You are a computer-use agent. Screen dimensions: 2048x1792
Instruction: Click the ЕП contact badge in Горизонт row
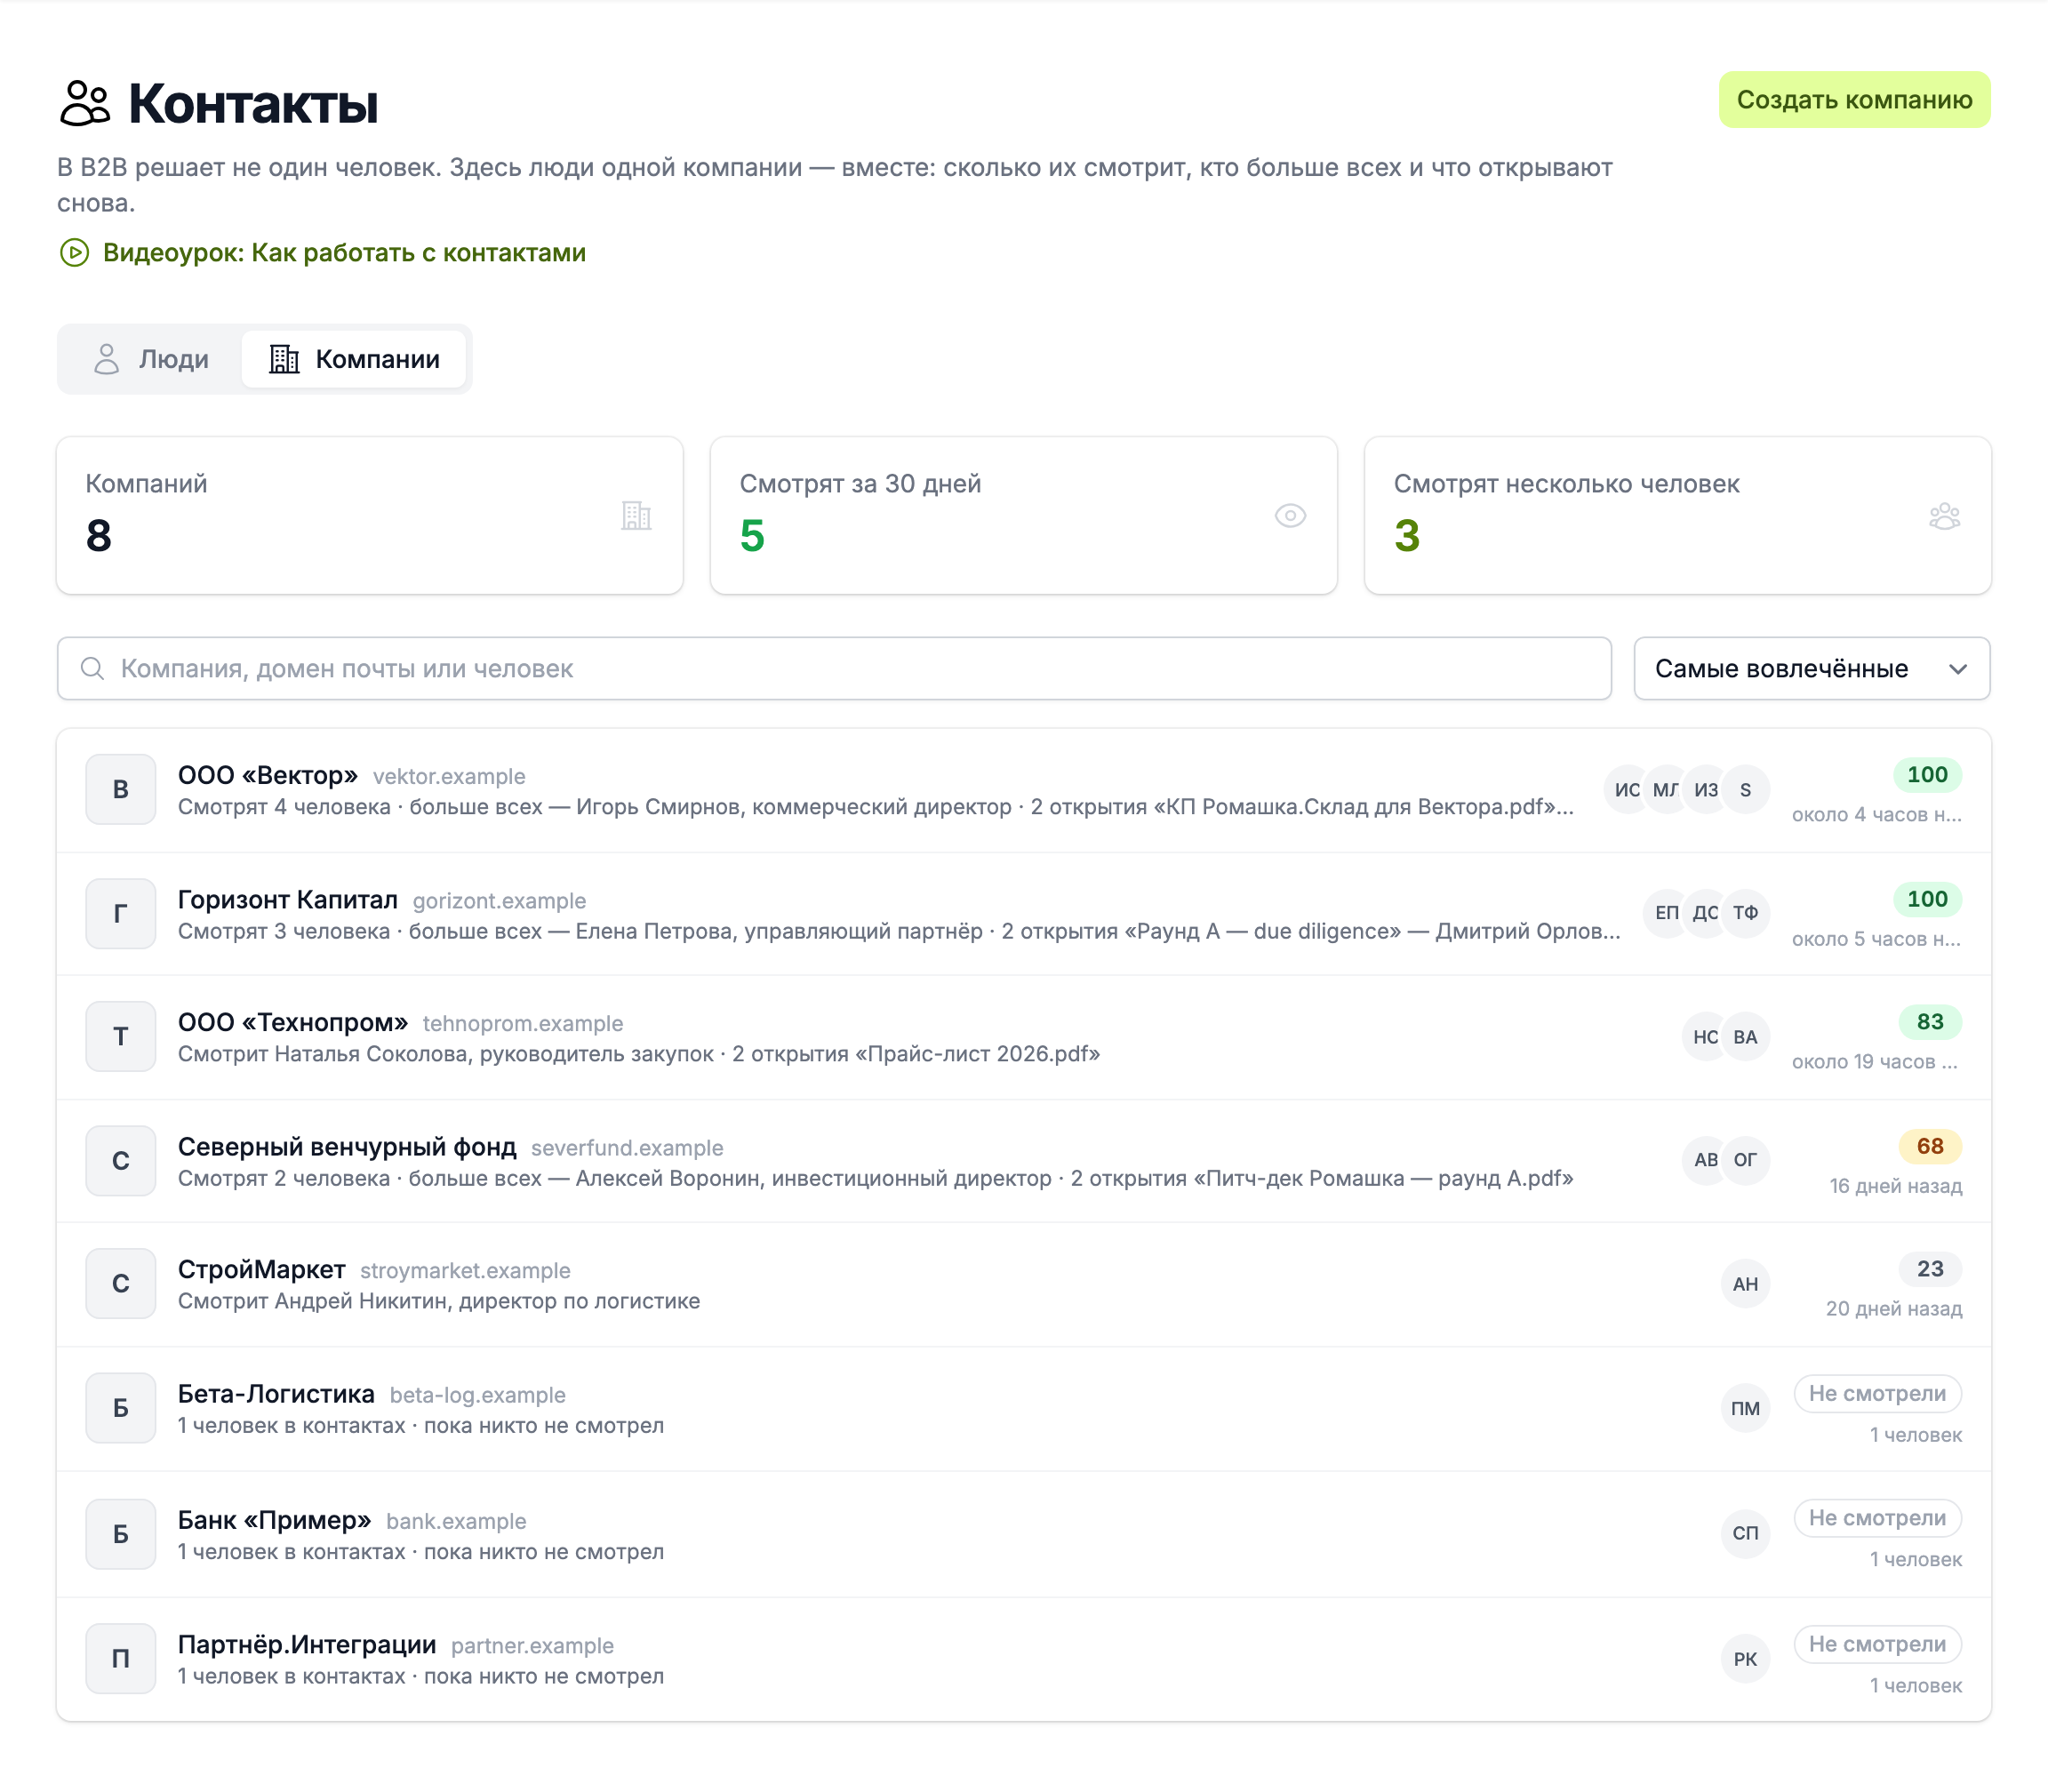[1666, 913]
